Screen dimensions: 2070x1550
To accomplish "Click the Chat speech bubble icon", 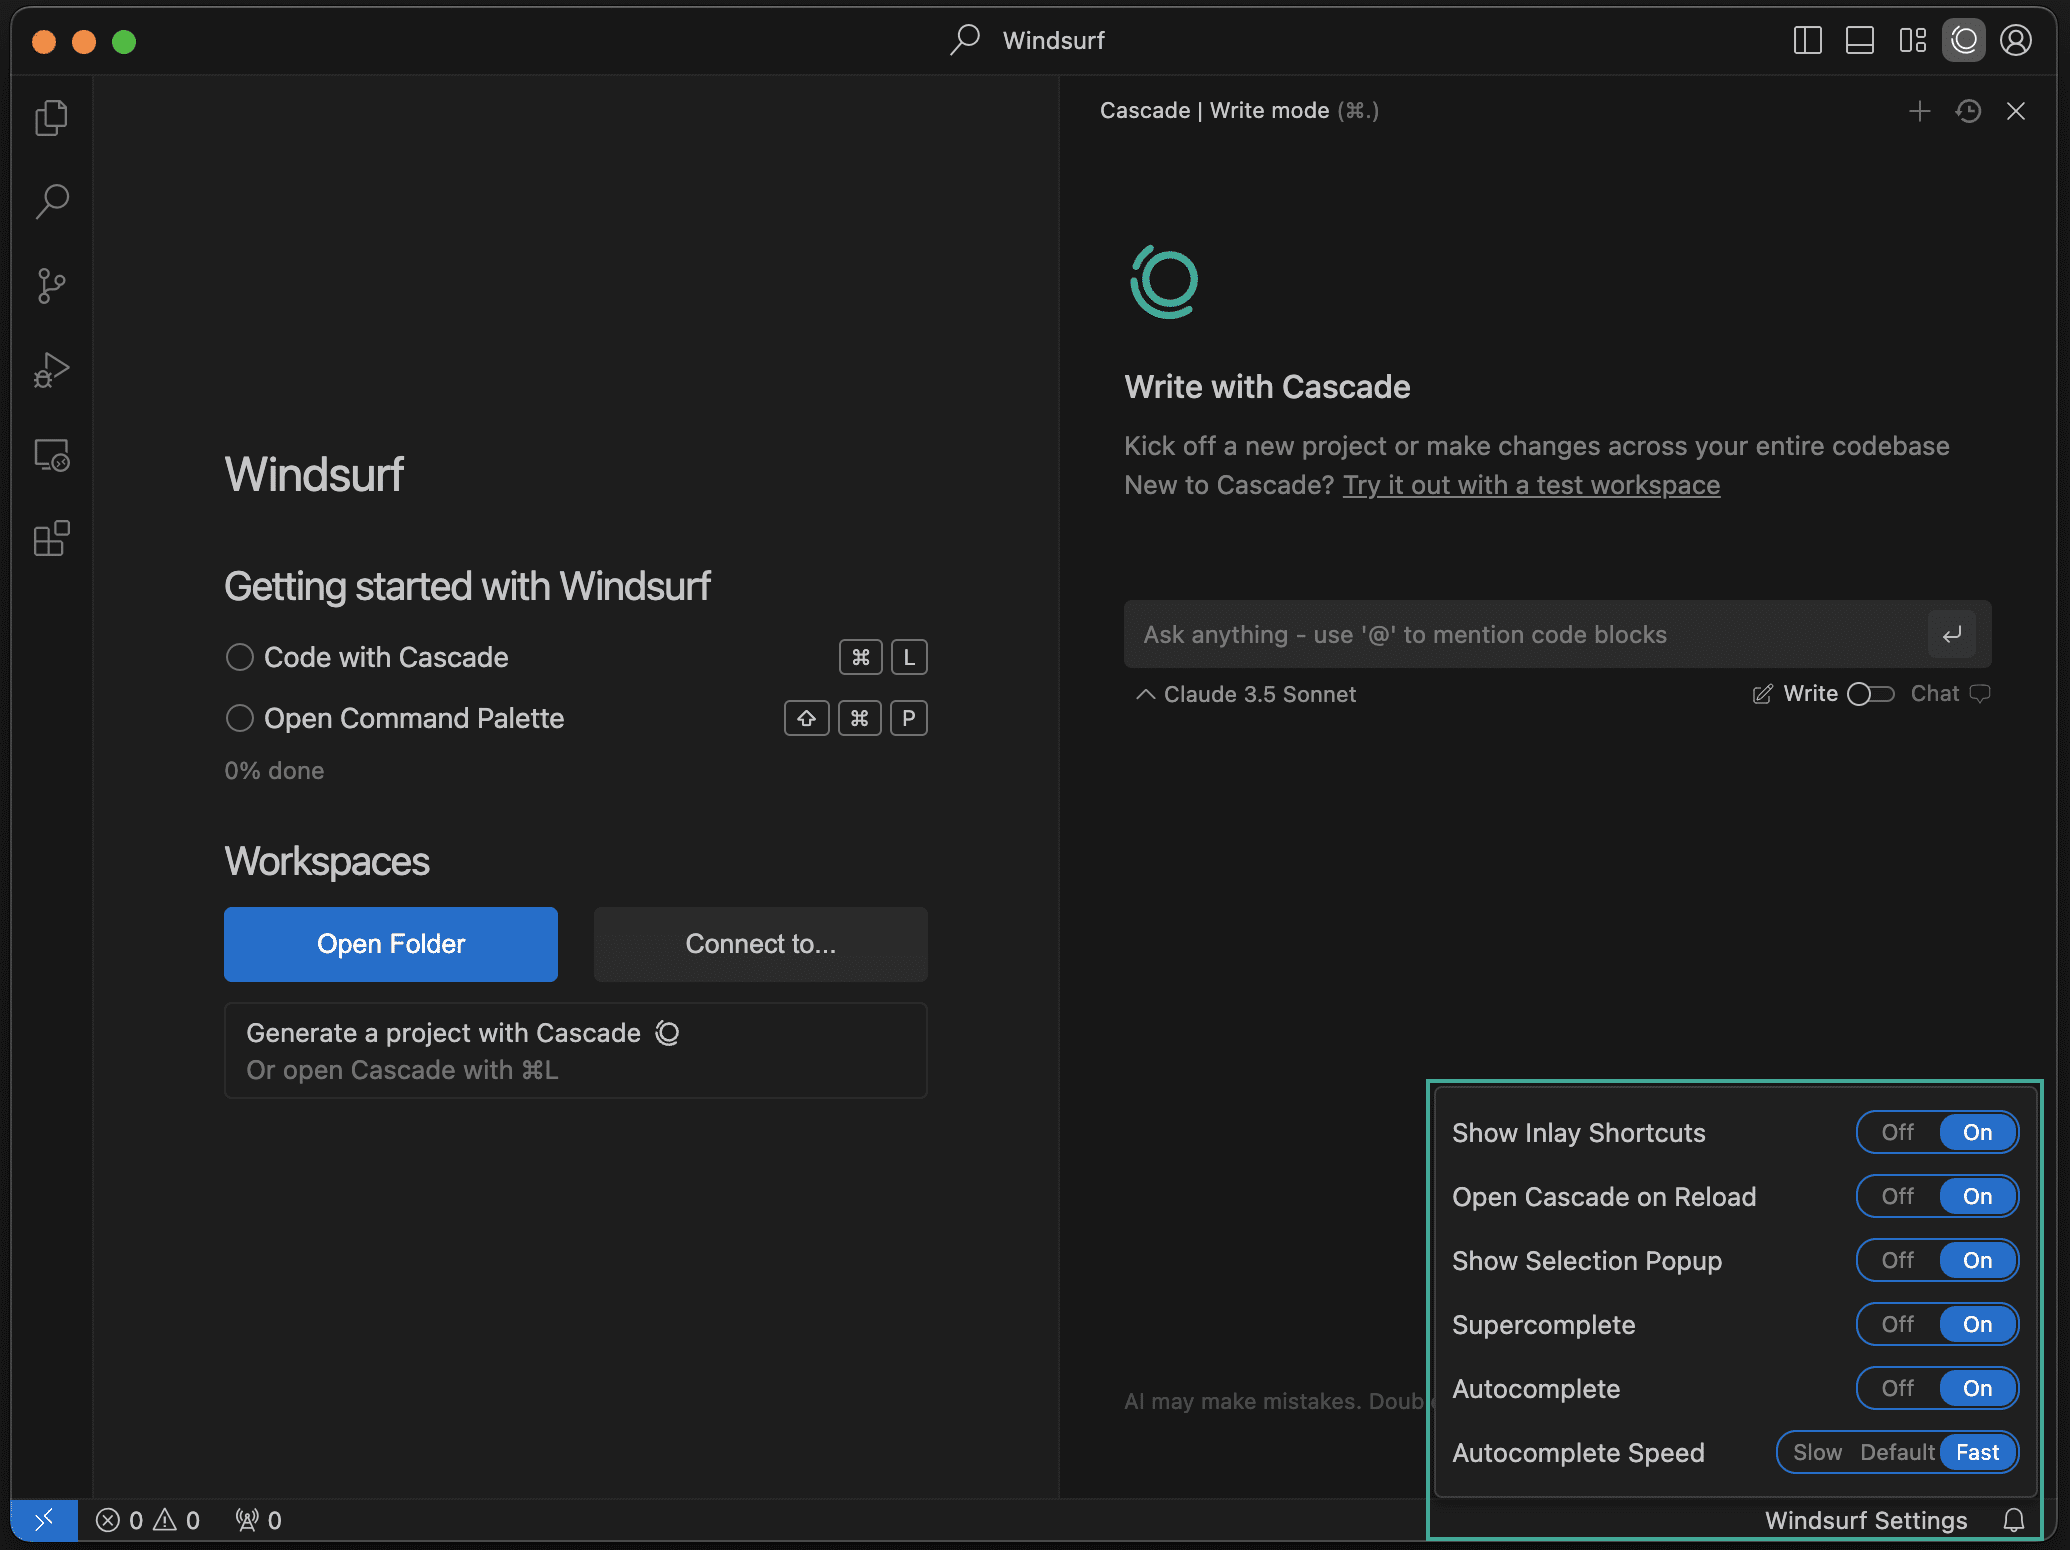I will pyautogui.click(x=1980, y=693).
